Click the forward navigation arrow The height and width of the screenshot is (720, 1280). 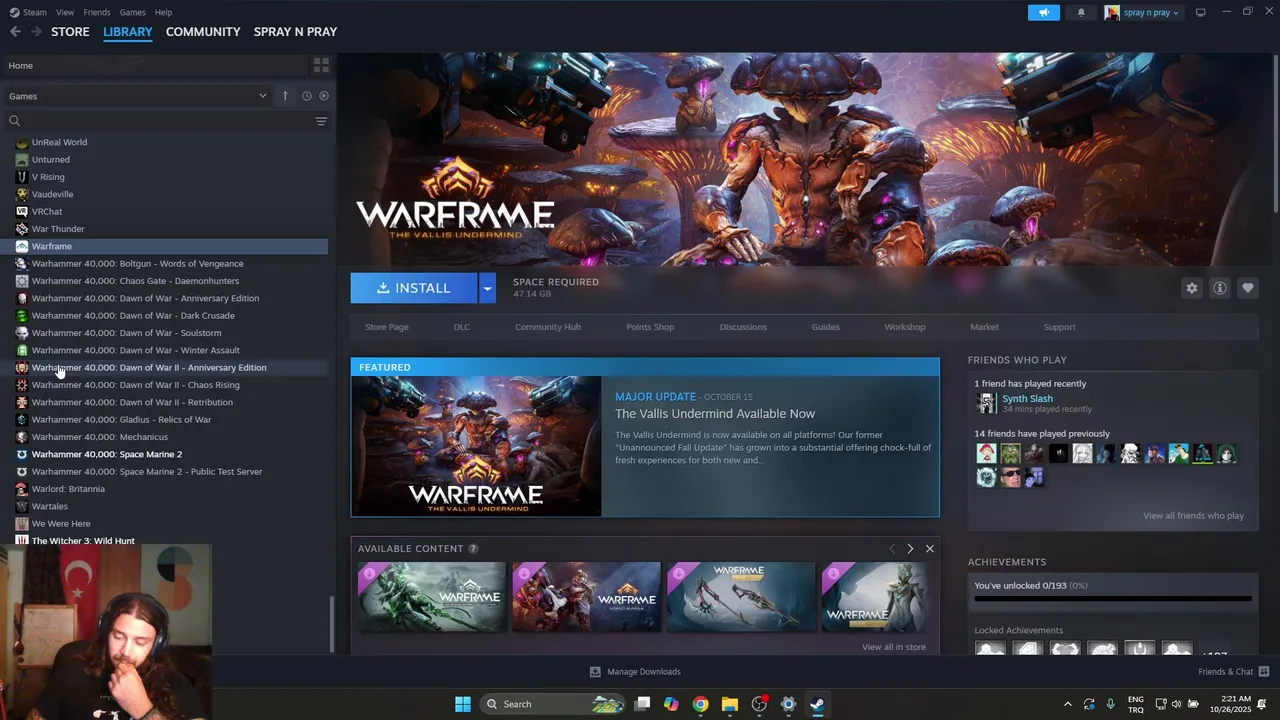pyautogui.click(x=36, y=32)
